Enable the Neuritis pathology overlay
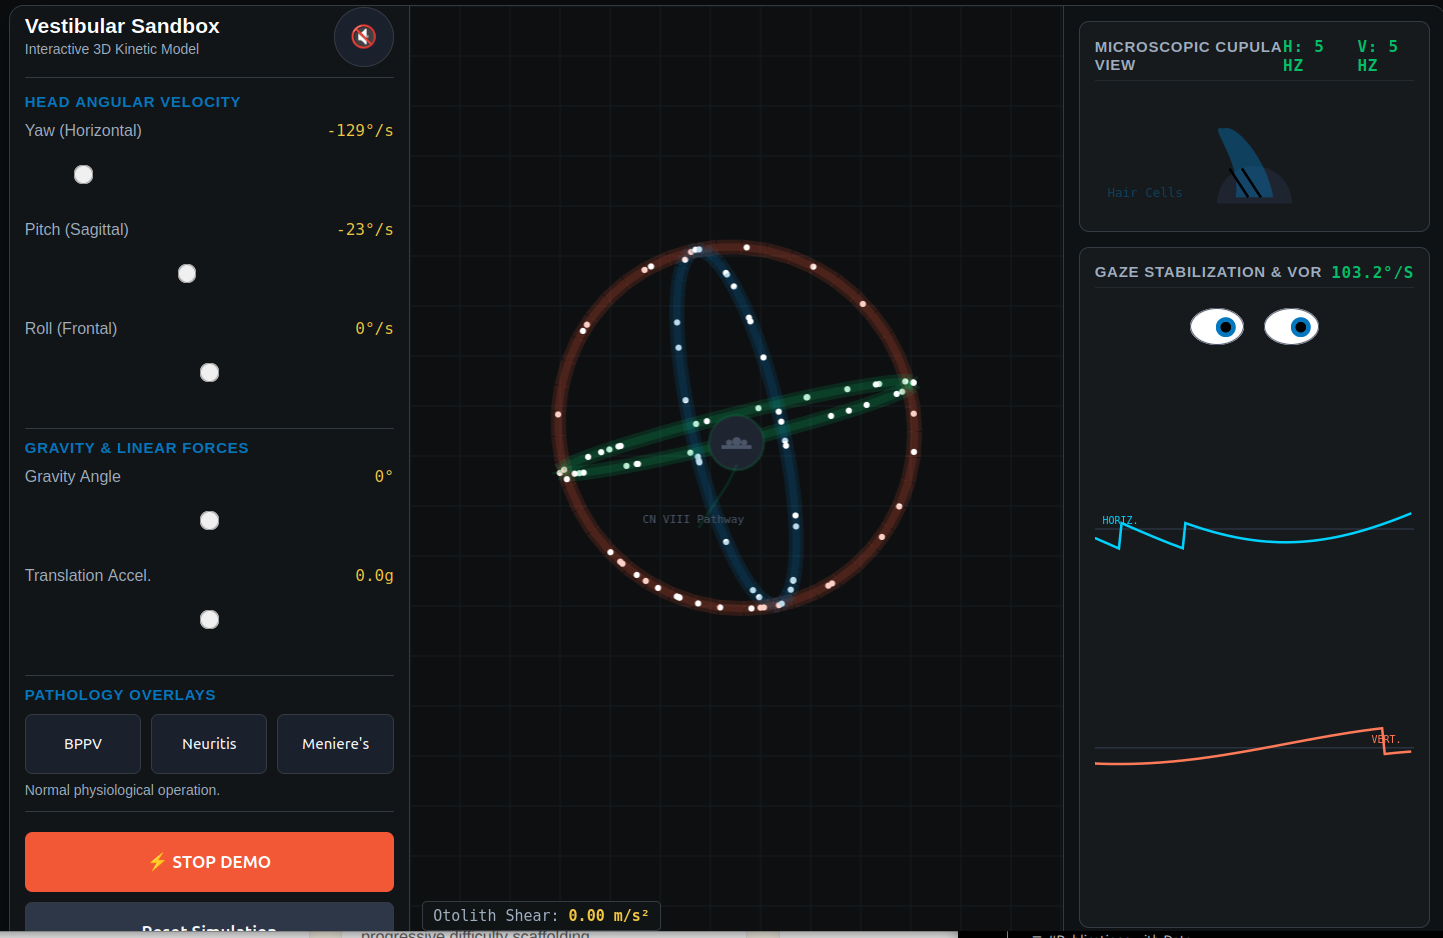This screenshot has height=938, width=1443. click(x=209, y=744)
